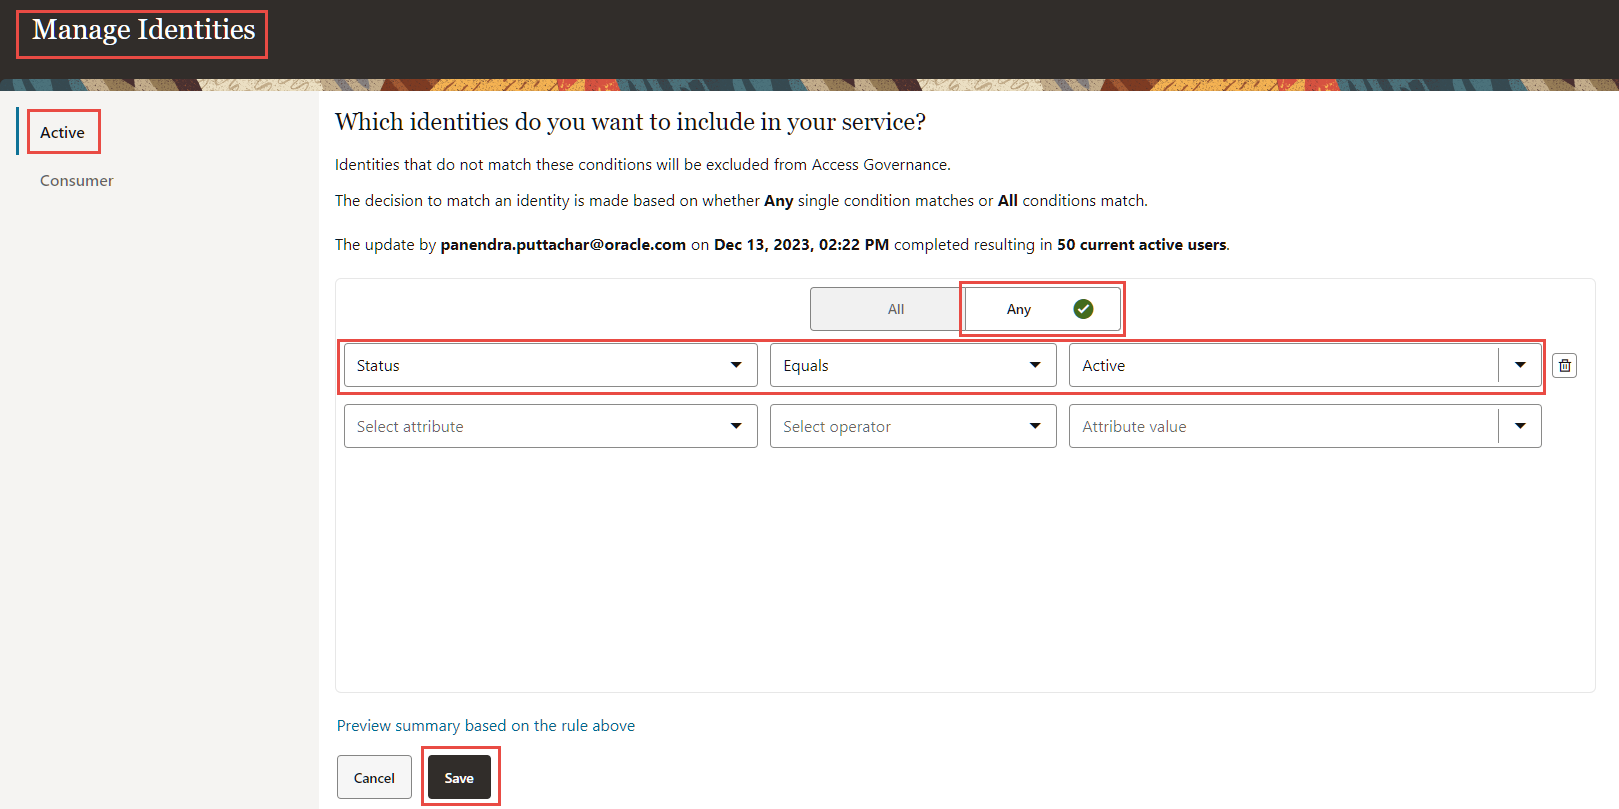
Task: Cancel the identity changes
Action: point(374,777)
